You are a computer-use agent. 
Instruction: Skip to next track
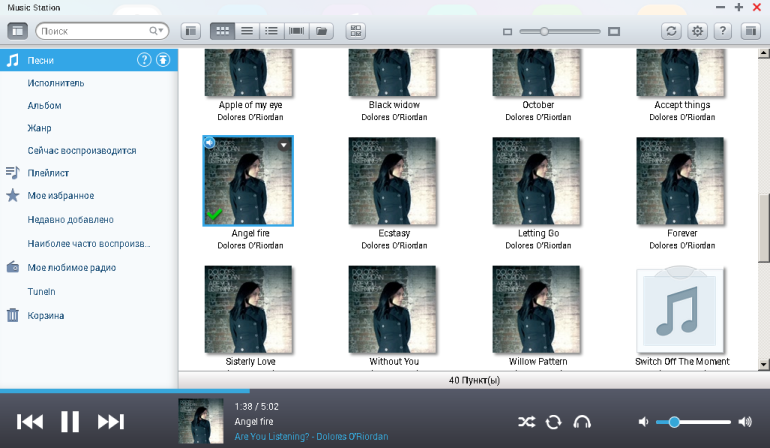[x=110, y=421]
